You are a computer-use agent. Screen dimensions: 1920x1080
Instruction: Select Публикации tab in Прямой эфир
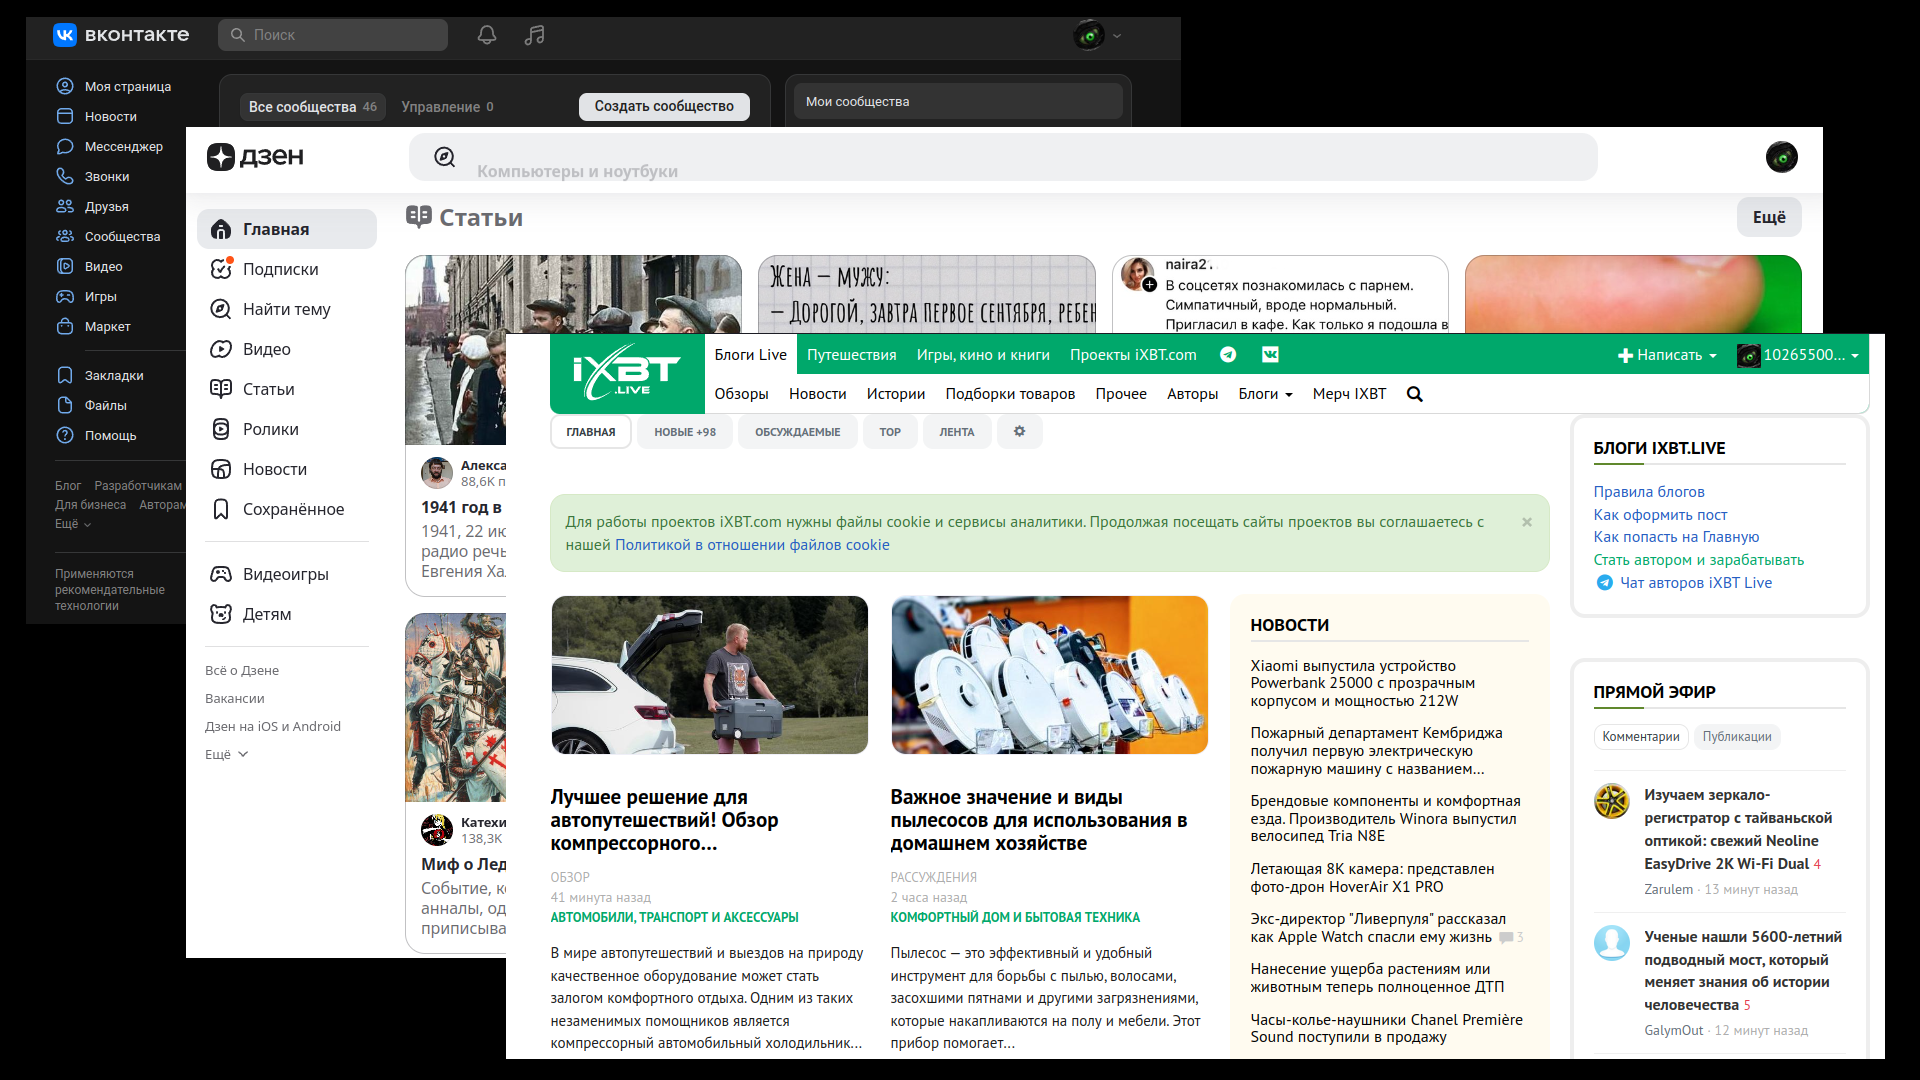click(x=1737, y=737)
